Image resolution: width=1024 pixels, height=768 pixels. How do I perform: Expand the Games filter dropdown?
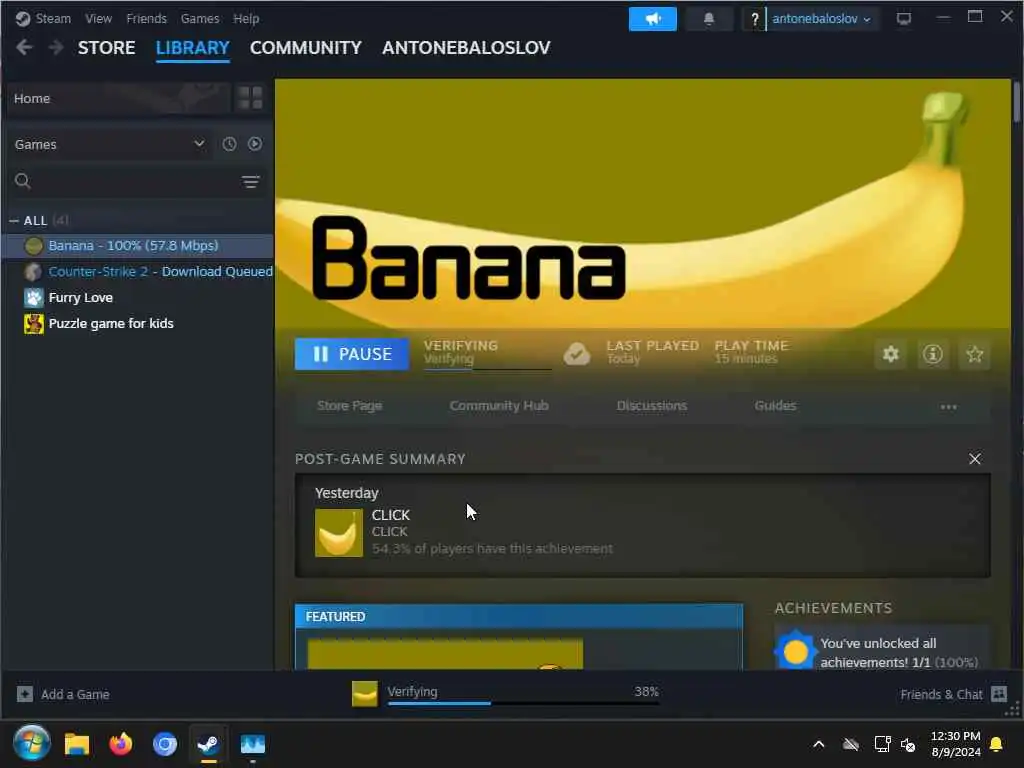click(x=110, y=144)
